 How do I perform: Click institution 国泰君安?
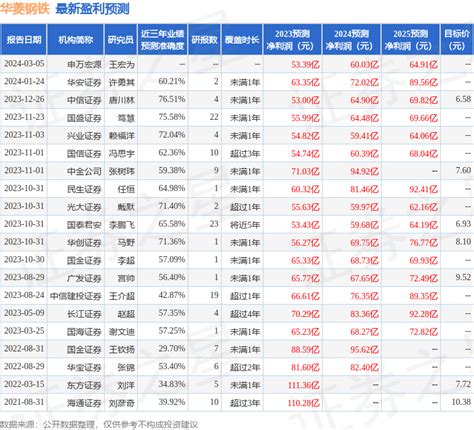[84, 225]
